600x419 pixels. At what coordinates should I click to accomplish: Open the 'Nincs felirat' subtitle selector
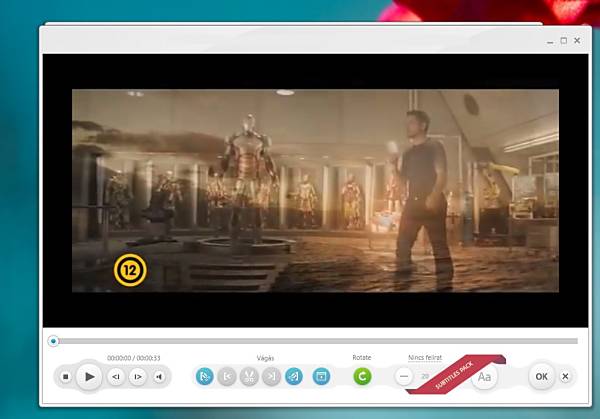click(x=425, y=357)
